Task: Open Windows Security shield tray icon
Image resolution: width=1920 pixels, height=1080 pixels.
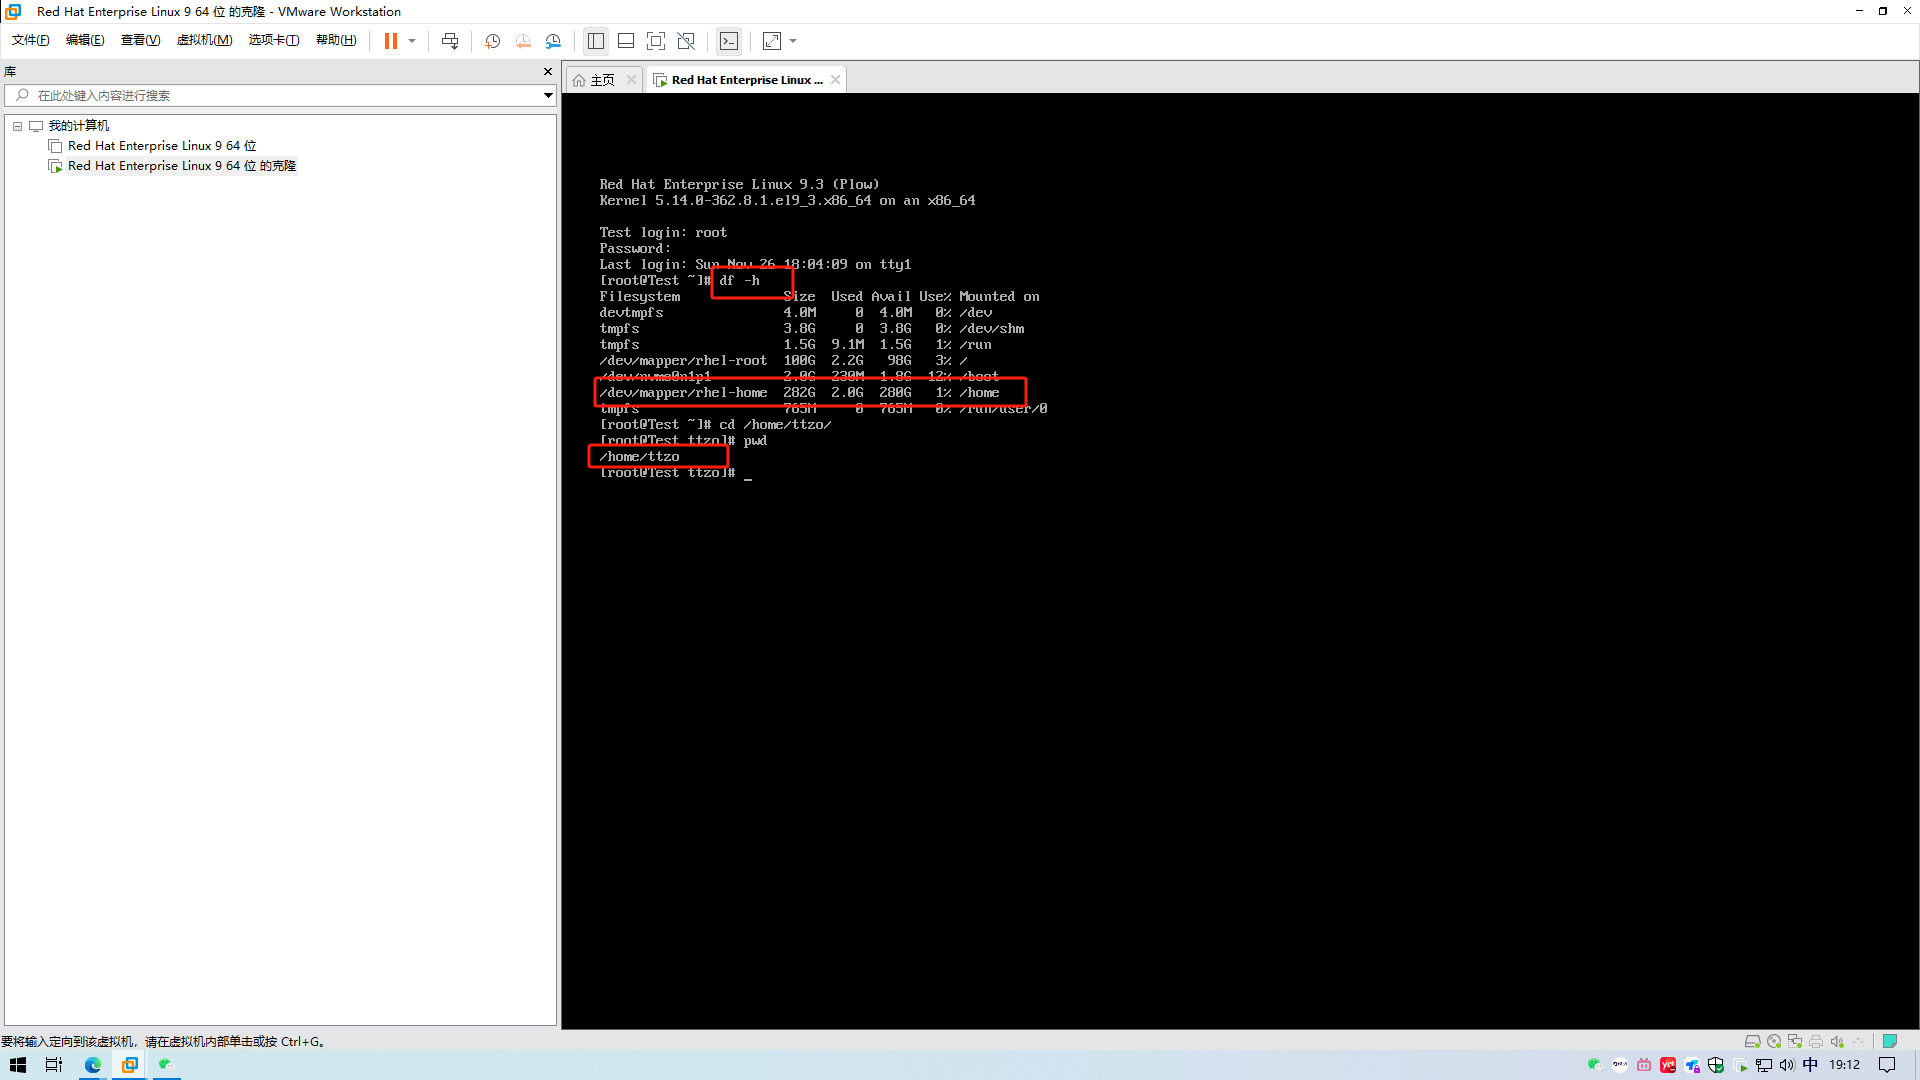Action: click(1716, 1065)
